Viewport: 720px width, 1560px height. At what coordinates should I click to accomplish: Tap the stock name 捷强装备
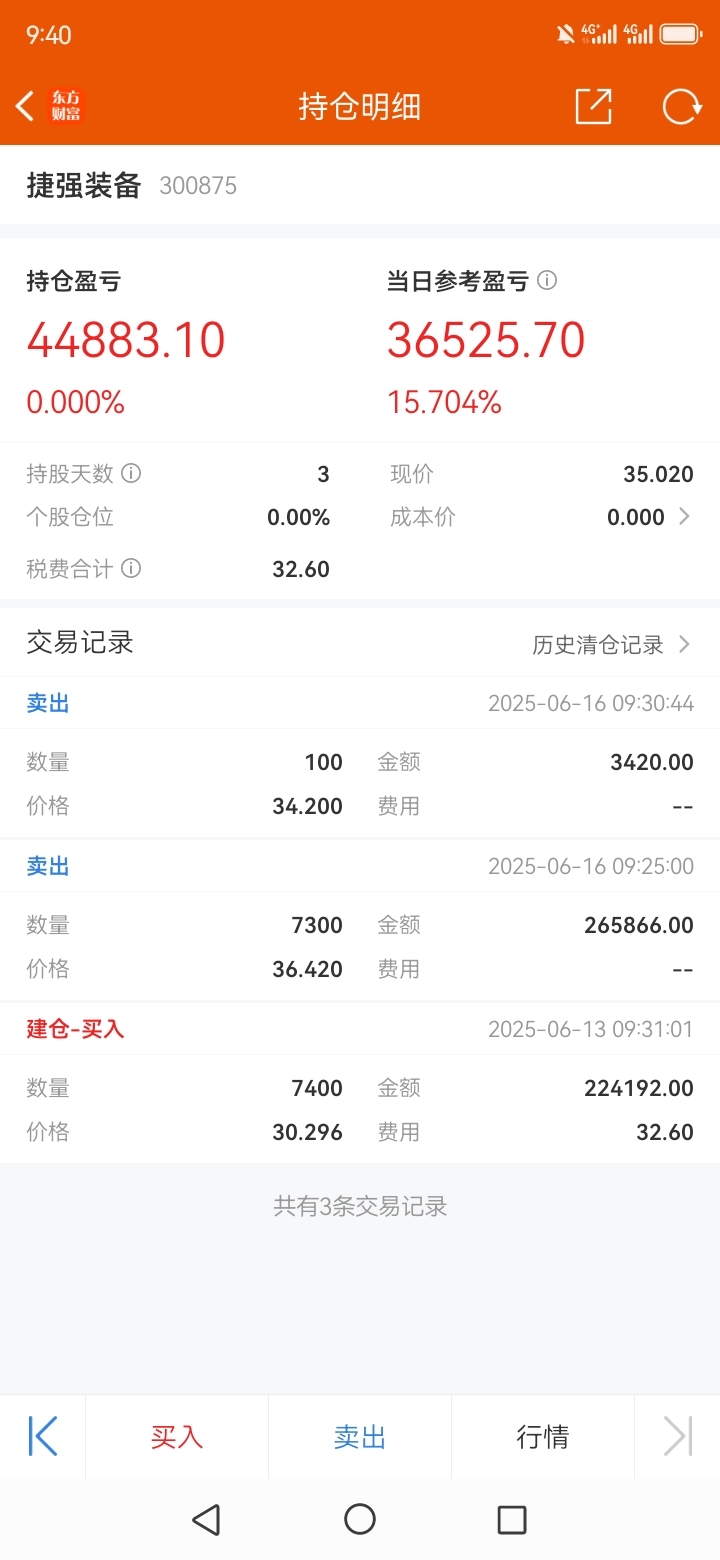(84, 185)
